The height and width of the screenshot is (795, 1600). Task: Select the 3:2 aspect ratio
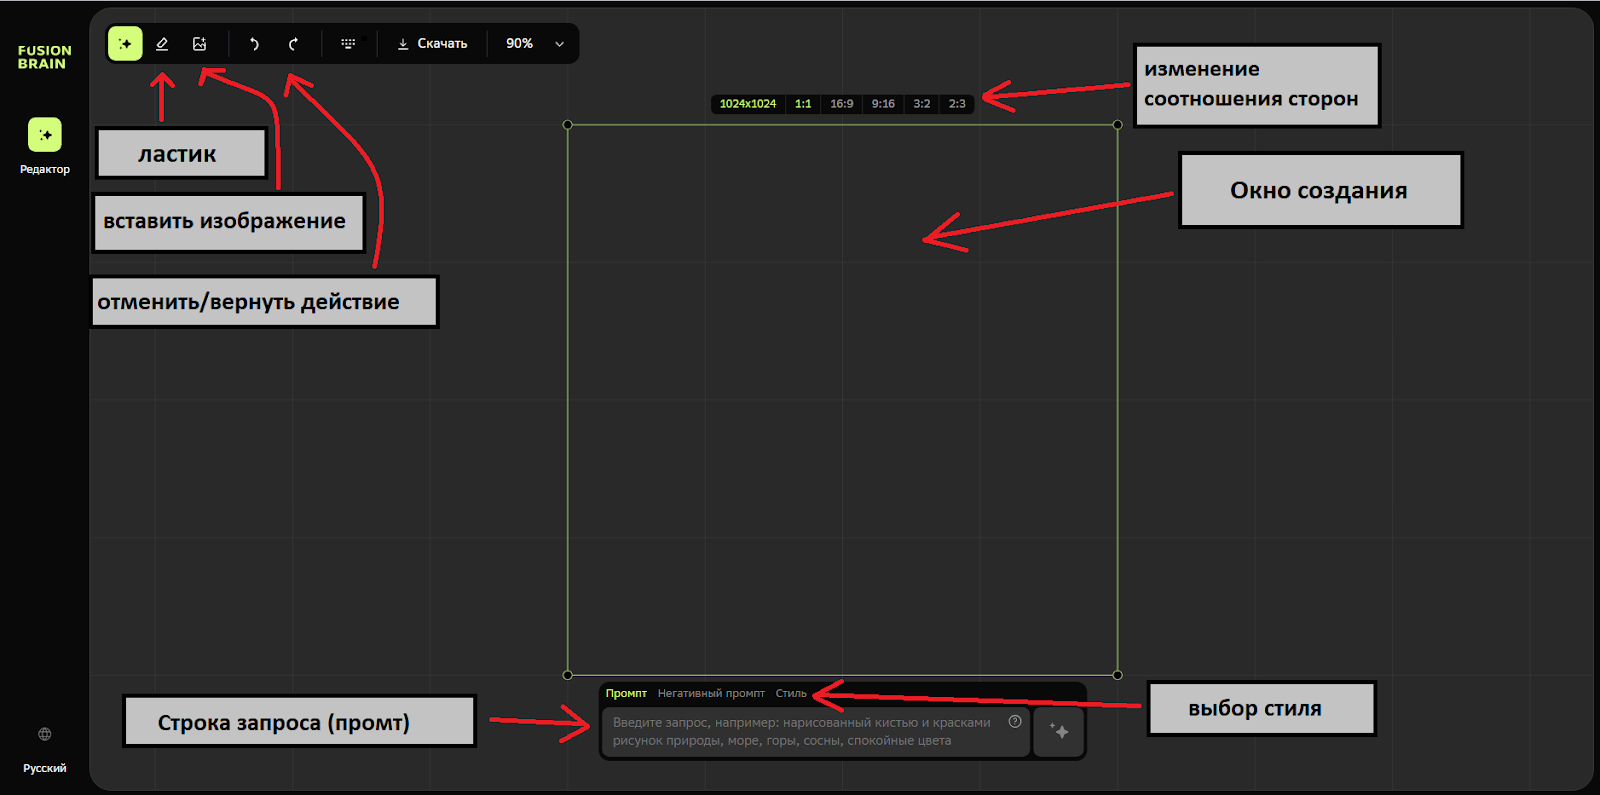922,104
